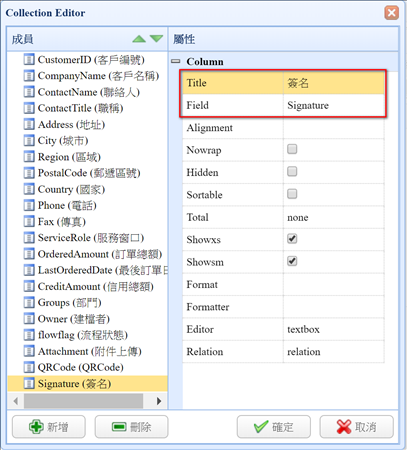Uncheck the Showxs checkbox

(292, 239)
